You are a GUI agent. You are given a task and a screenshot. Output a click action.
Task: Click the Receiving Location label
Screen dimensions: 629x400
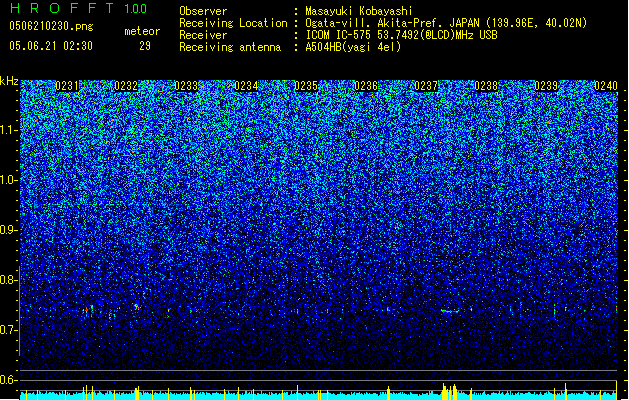(x=233, y=23)
